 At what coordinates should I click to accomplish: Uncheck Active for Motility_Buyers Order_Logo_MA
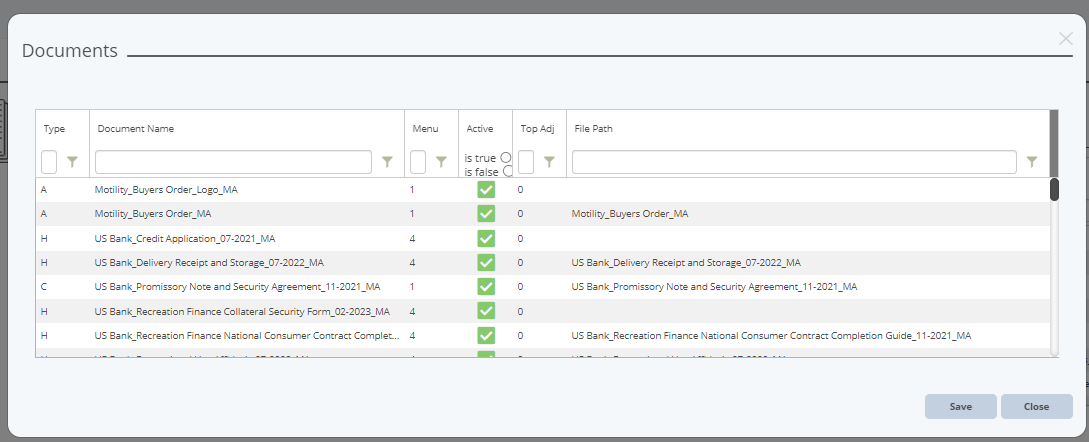(x=486, y=190)
